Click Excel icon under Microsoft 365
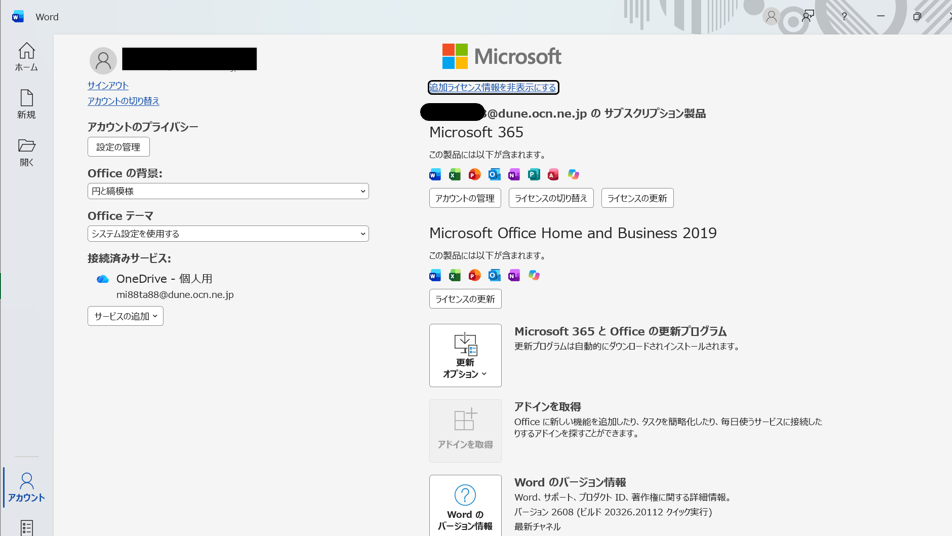Image resolution: width=952 pixels, height=536 pixels. click(455, 175)
